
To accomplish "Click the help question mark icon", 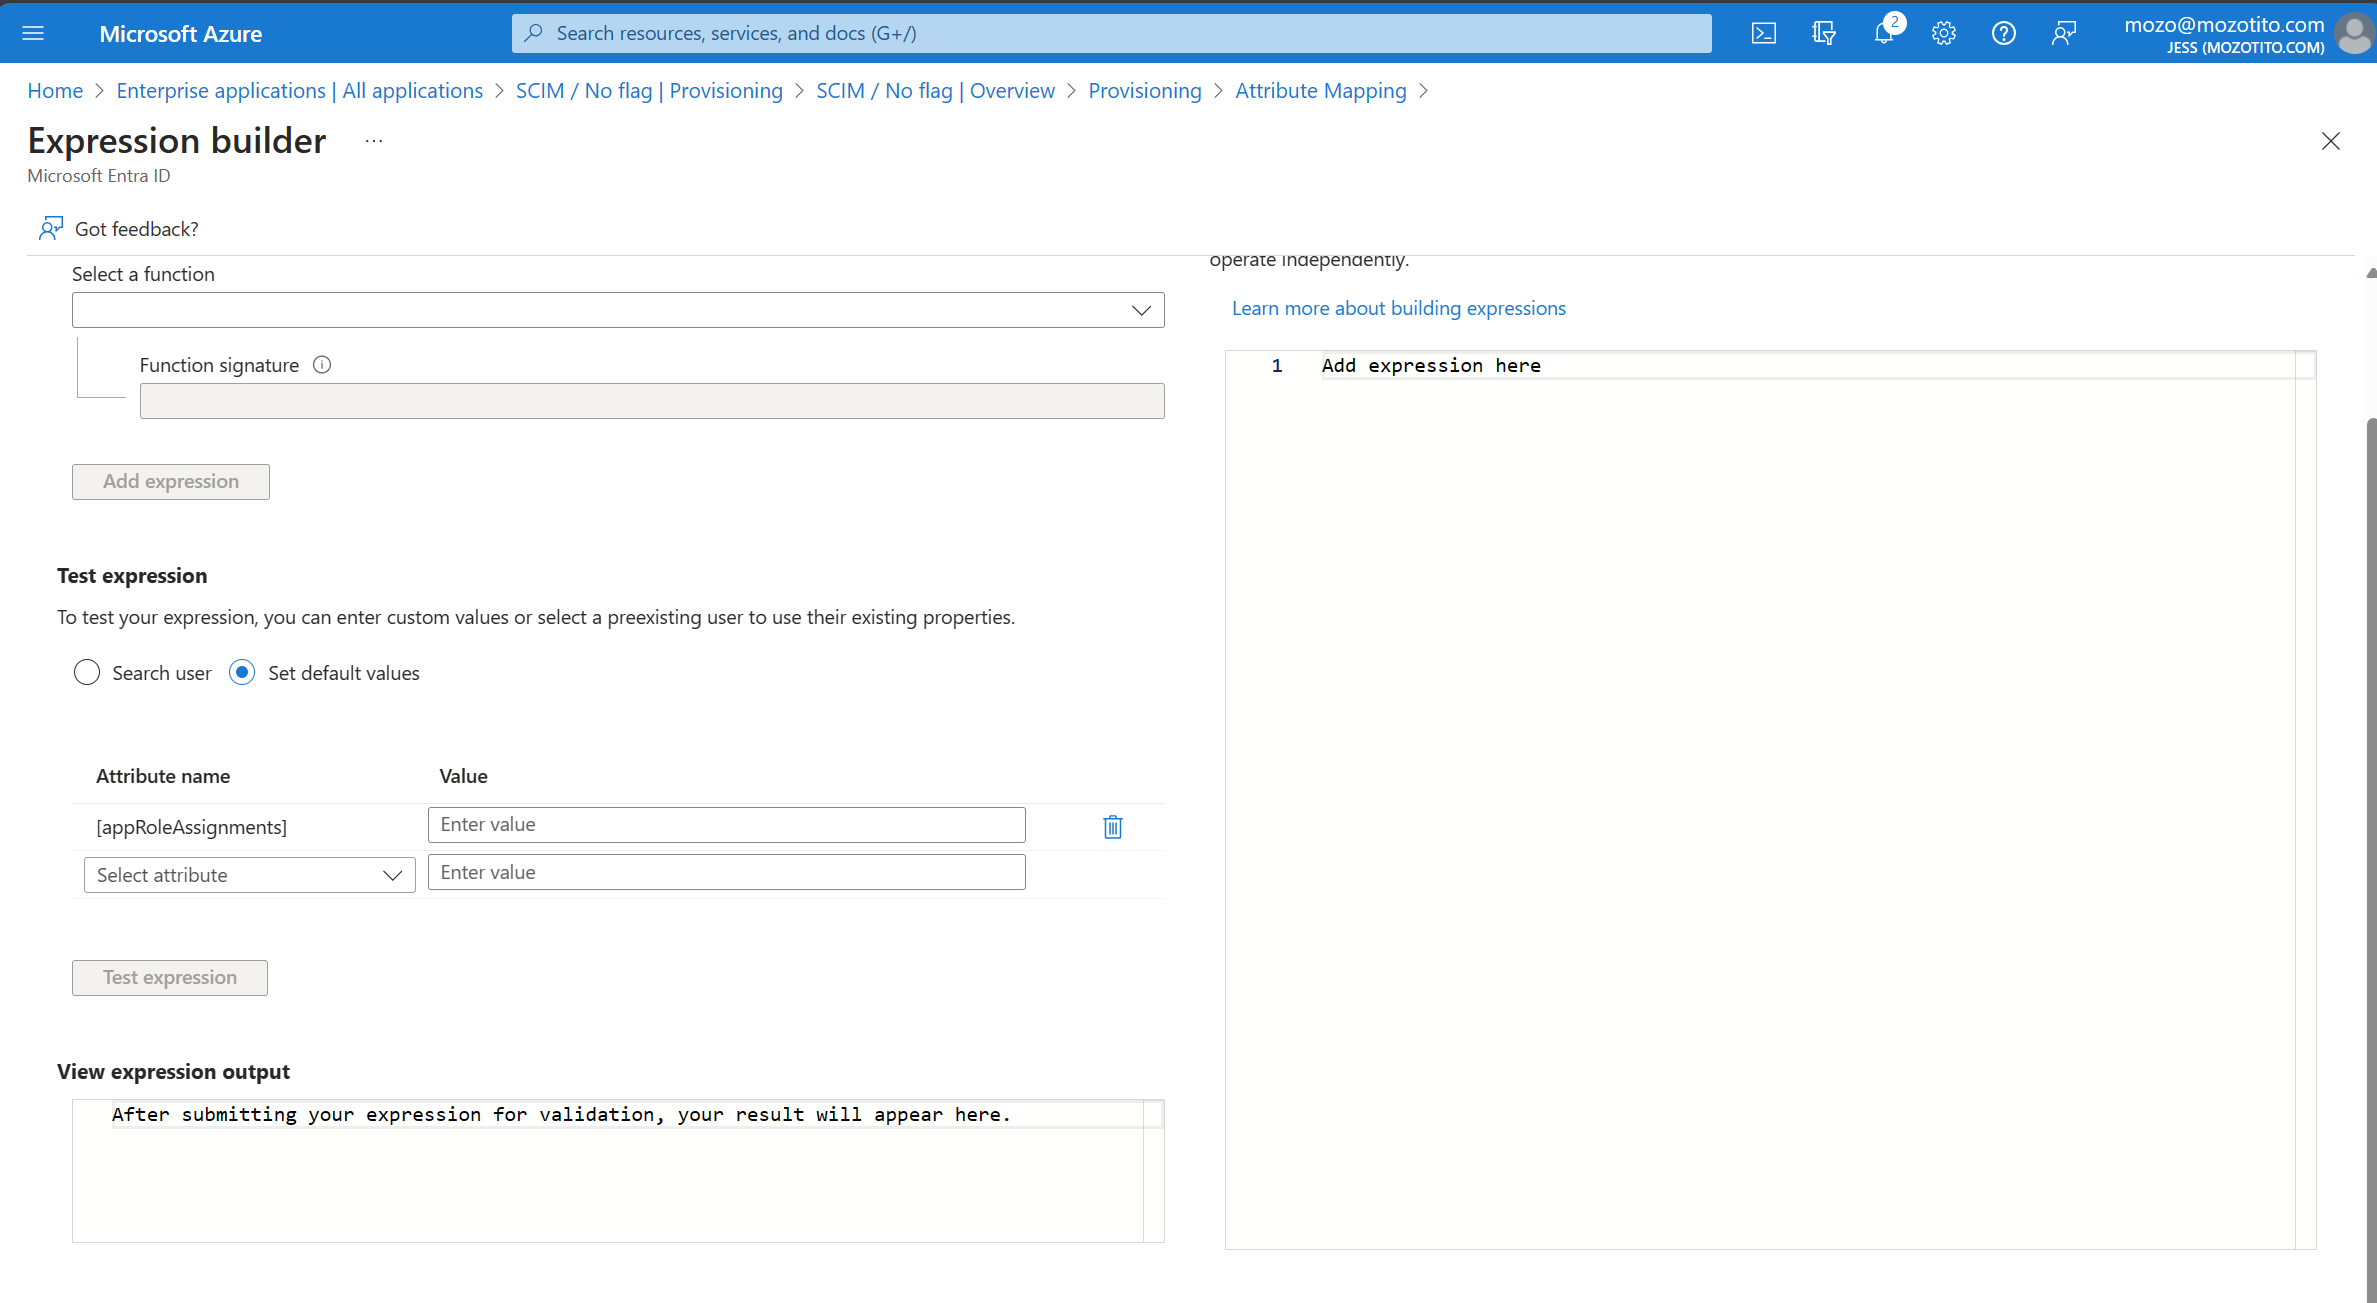I will (x=2002, y=32).
